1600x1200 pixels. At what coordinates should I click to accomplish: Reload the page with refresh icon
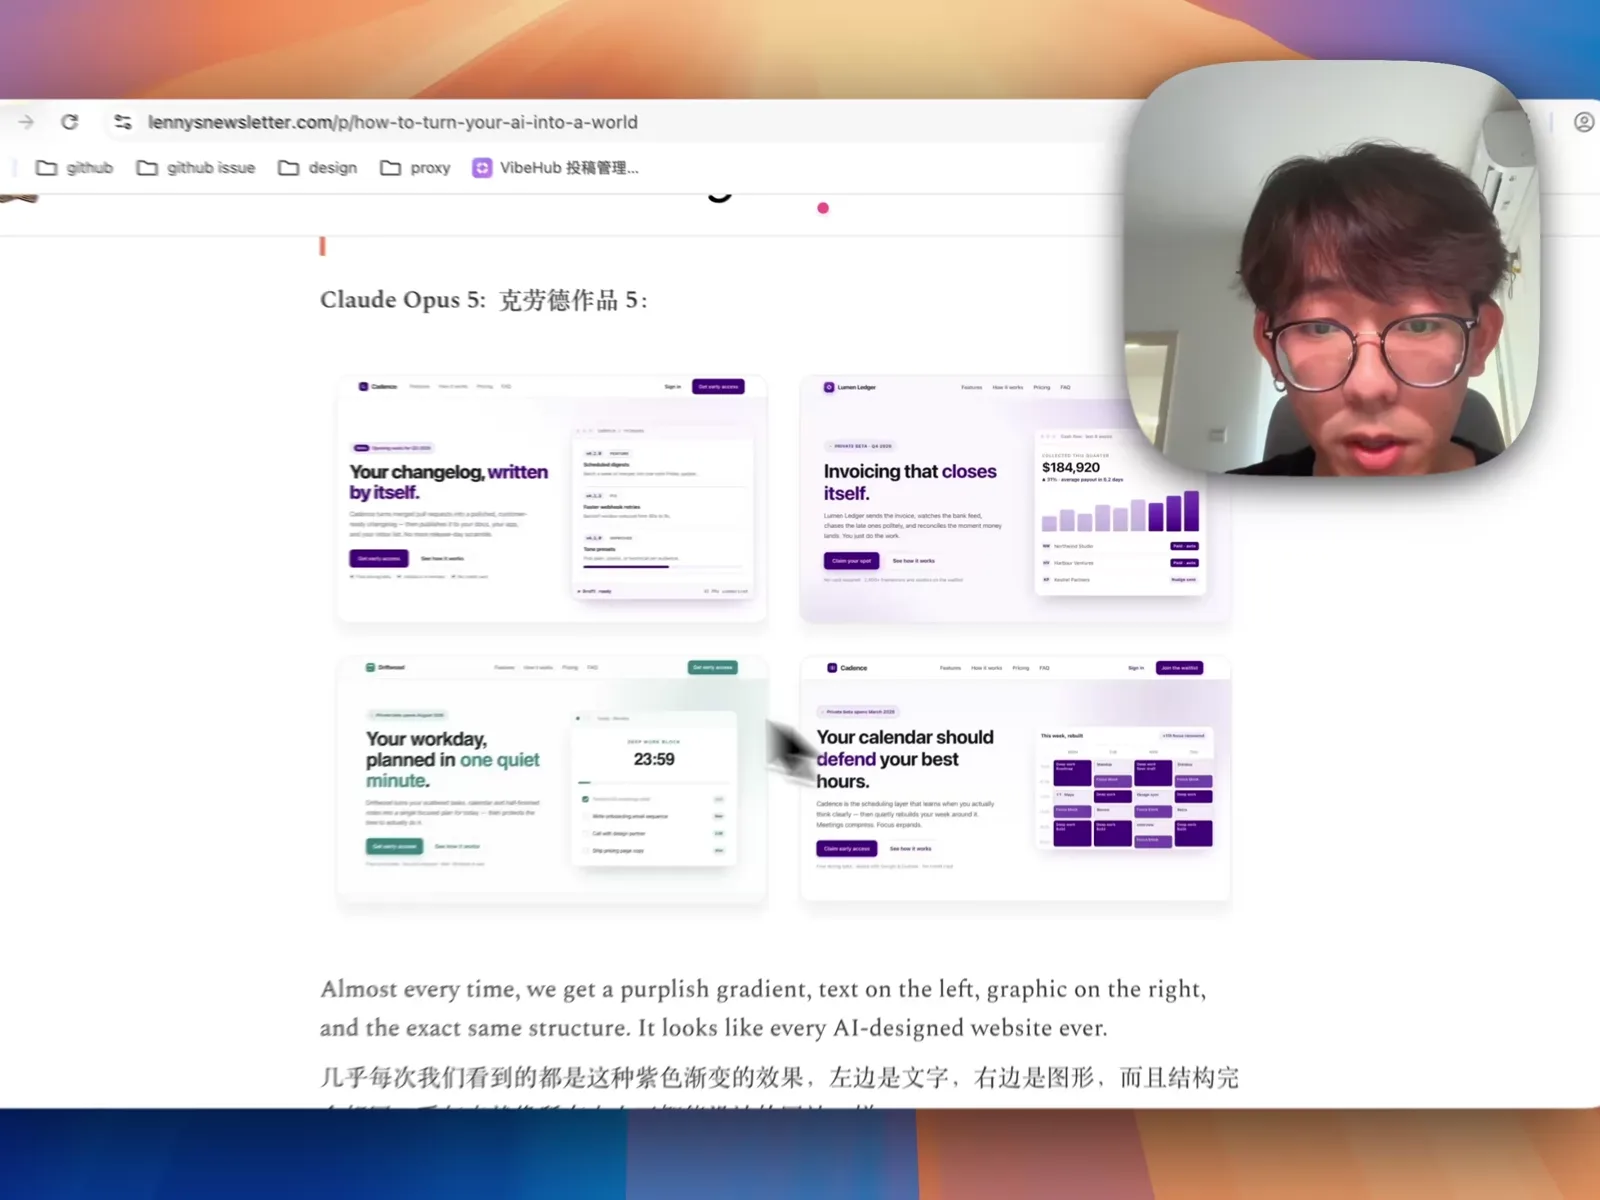(70, 122)
